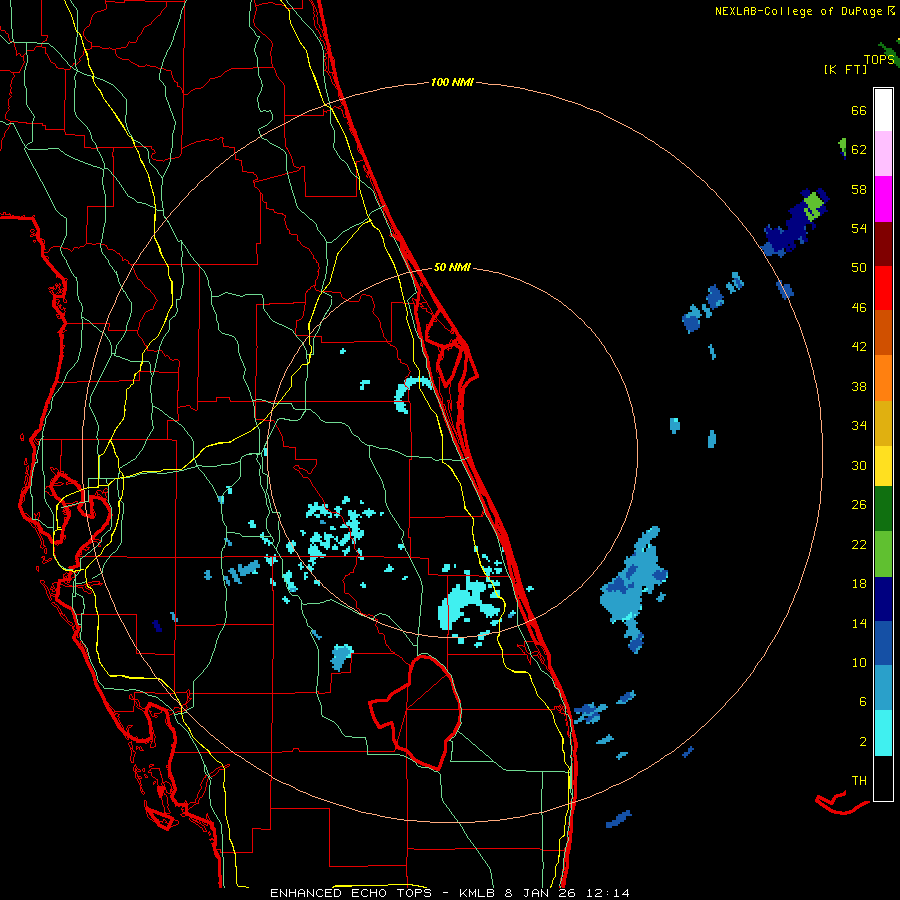
Task: Click the legend value '58'
Action: click(x=859, y=189)
